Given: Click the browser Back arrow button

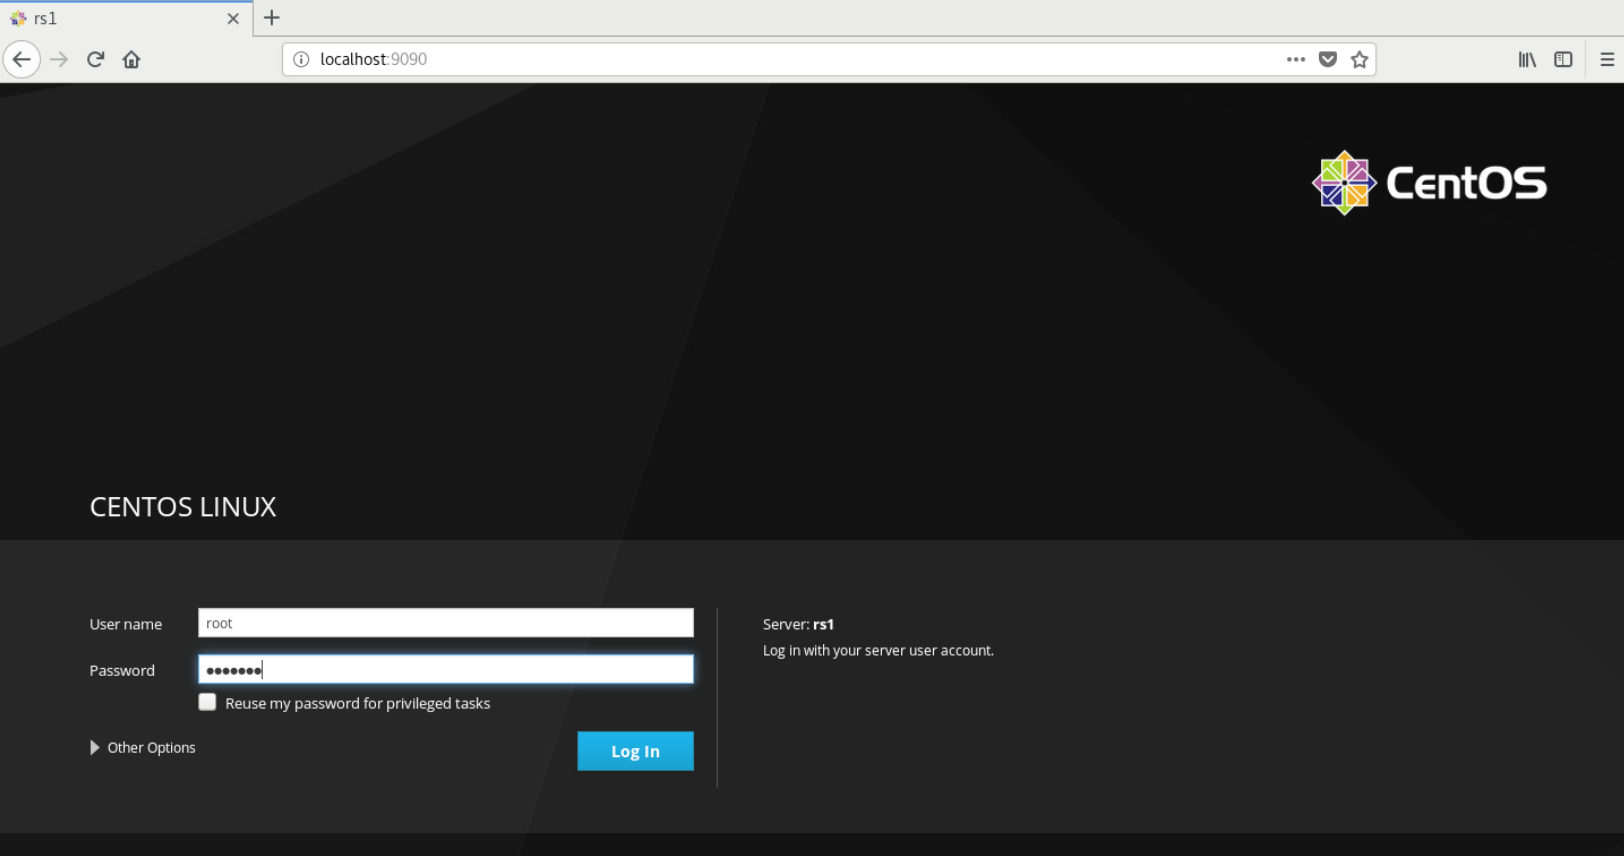Looking at the screenshot, I should (22, 60).
